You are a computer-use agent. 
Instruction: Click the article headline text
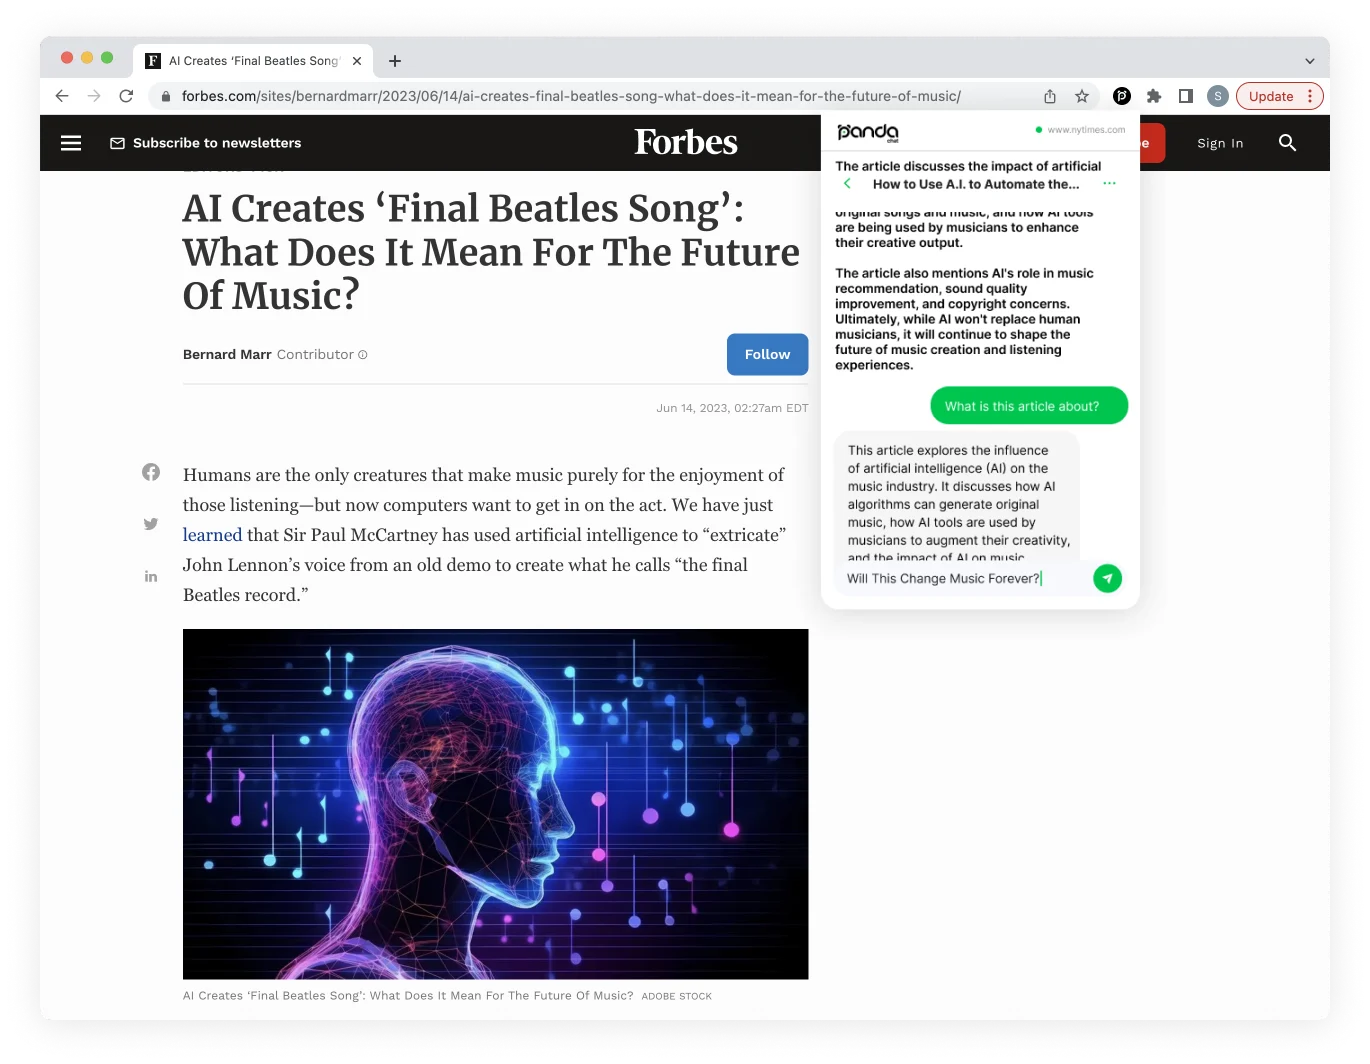(x=490, y=252)
